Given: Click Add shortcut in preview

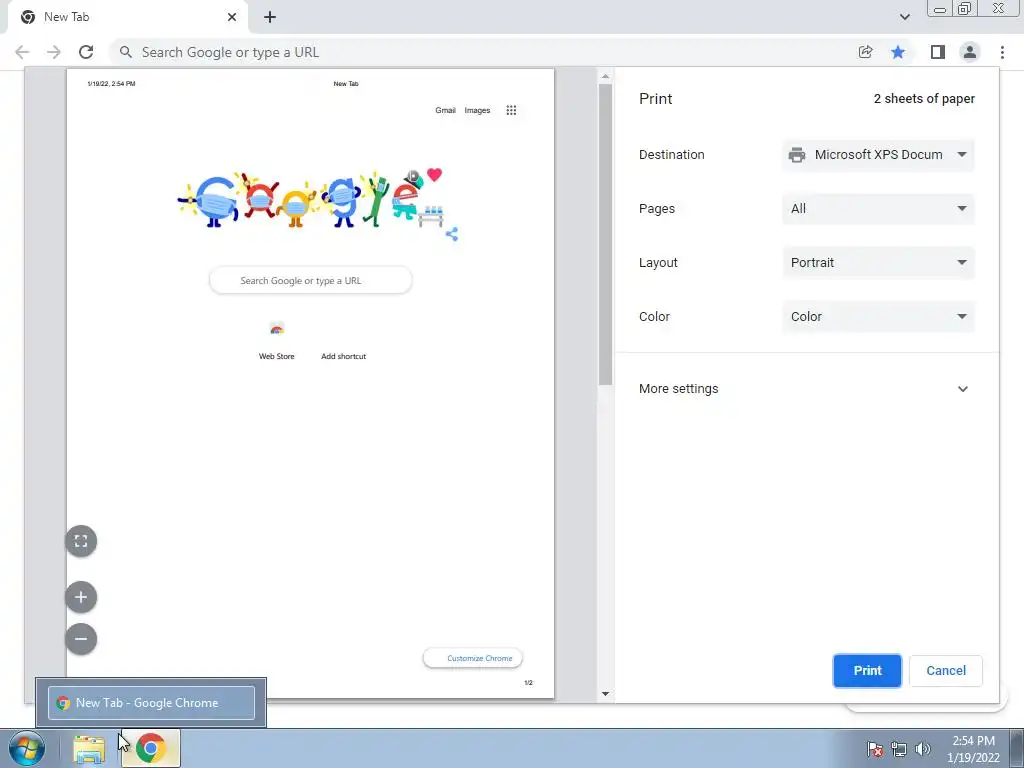Looking at the screenshot, I should pos(344,356).
